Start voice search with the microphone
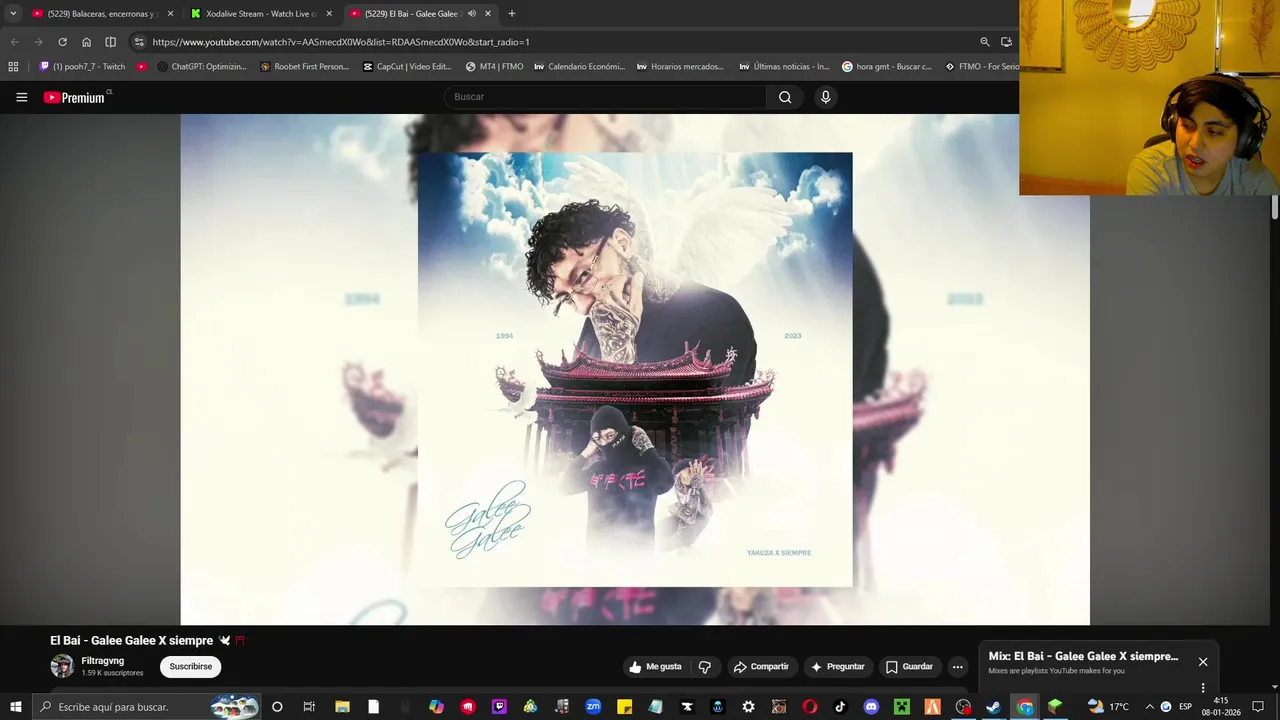 tap(825, 97)
